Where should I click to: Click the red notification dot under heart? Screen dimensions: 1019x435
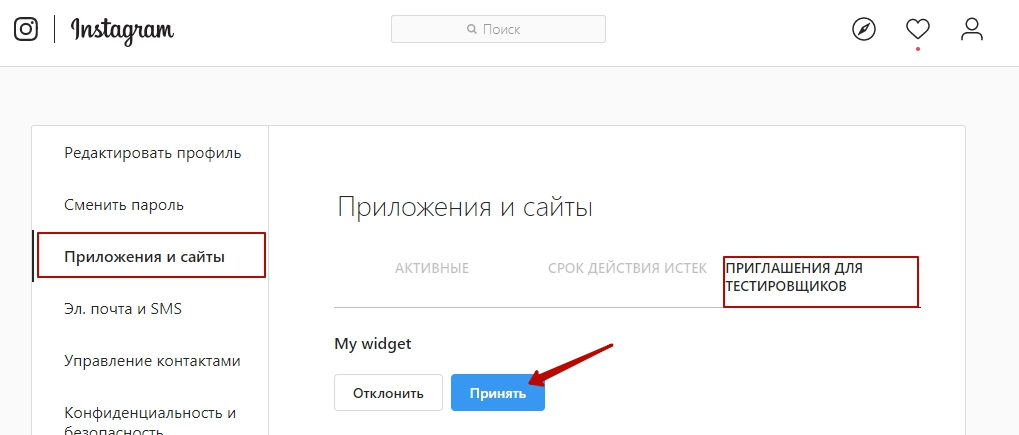(917, 49)
